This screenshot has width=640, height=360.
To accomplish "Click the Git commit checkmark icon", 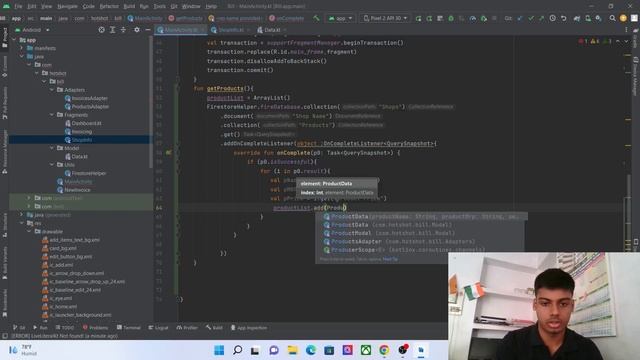I will click(x=531, y=18).
